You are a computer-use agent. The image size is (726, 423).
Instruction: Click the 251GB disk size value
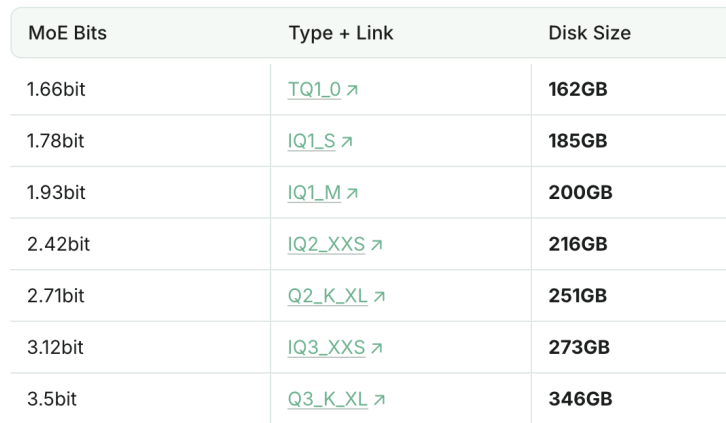point(578,297)
